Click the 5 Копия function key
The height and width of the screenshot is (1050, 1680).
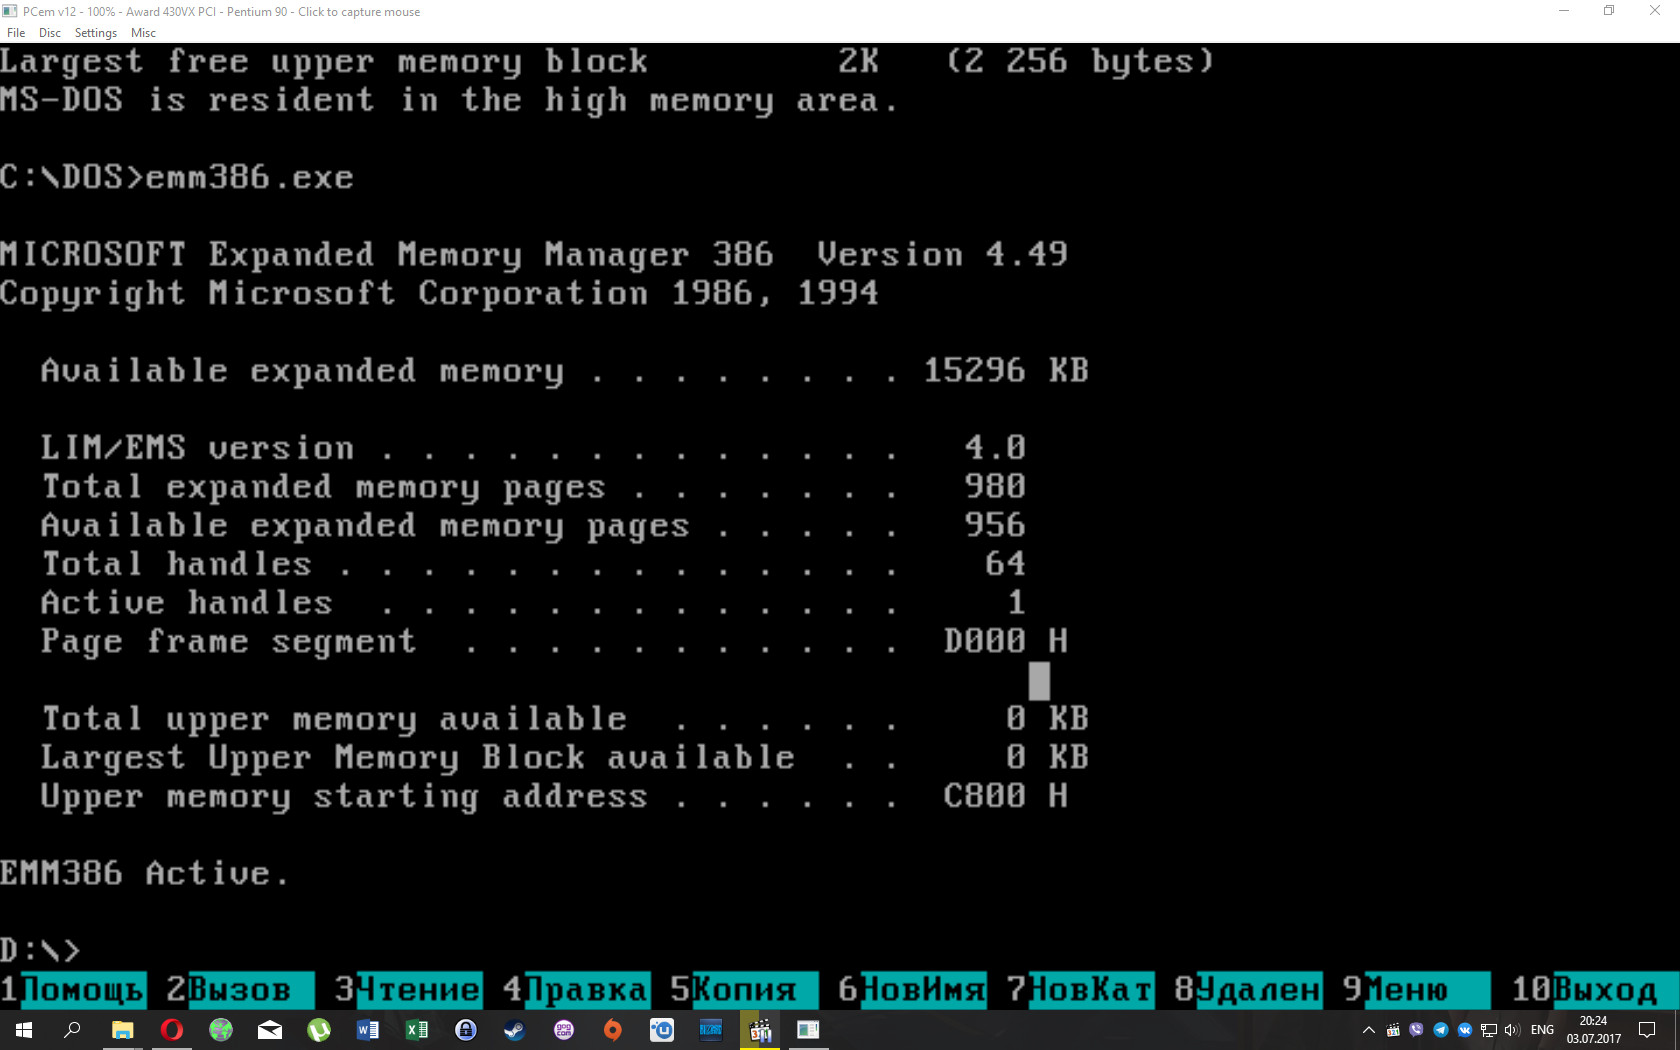click(744, 990)
